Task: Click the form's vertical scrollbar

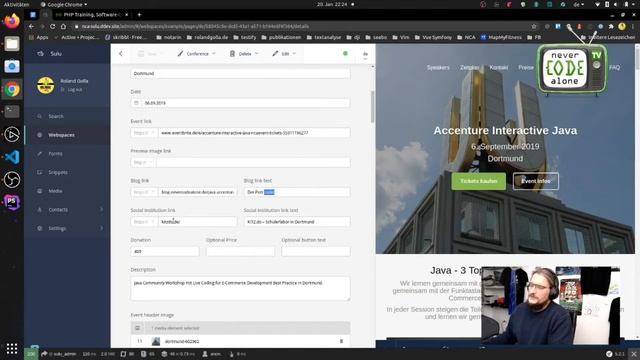Action: tap(372, 107)
